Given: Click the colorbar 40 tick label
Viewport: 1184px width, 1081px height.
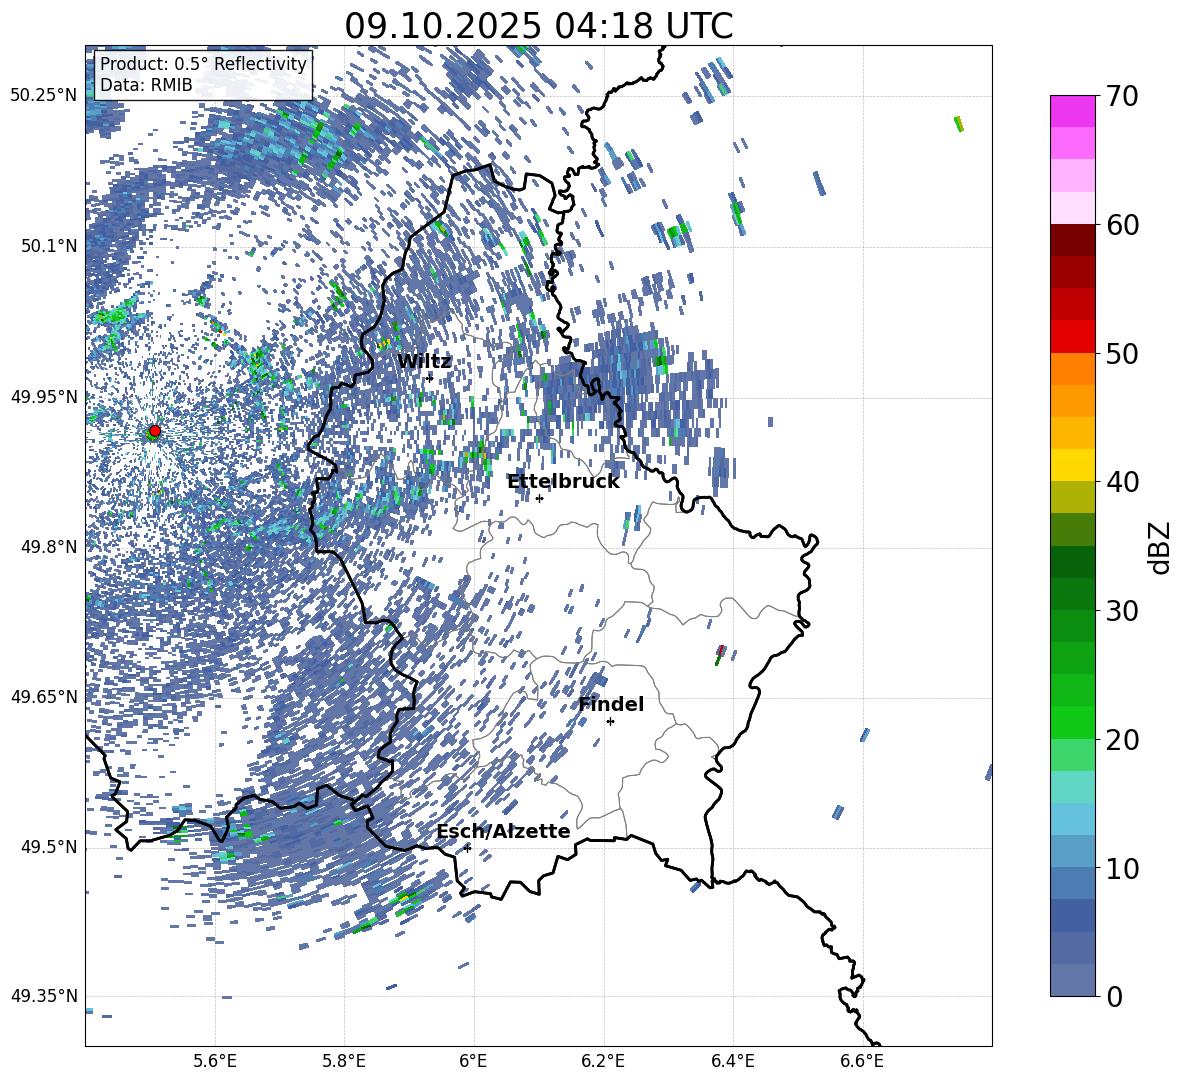Looking at the screenshot, I should click(1122, 482).
